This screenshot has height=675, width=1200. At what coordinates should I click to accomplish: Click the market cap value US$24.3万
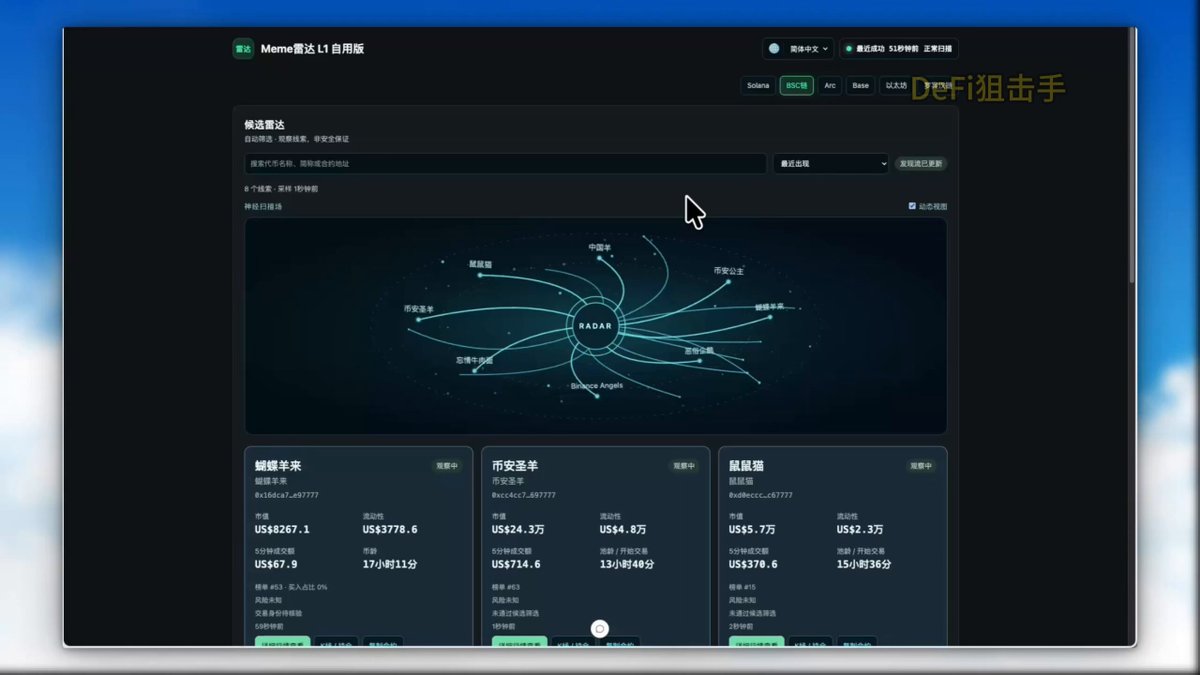click(518, 529)
